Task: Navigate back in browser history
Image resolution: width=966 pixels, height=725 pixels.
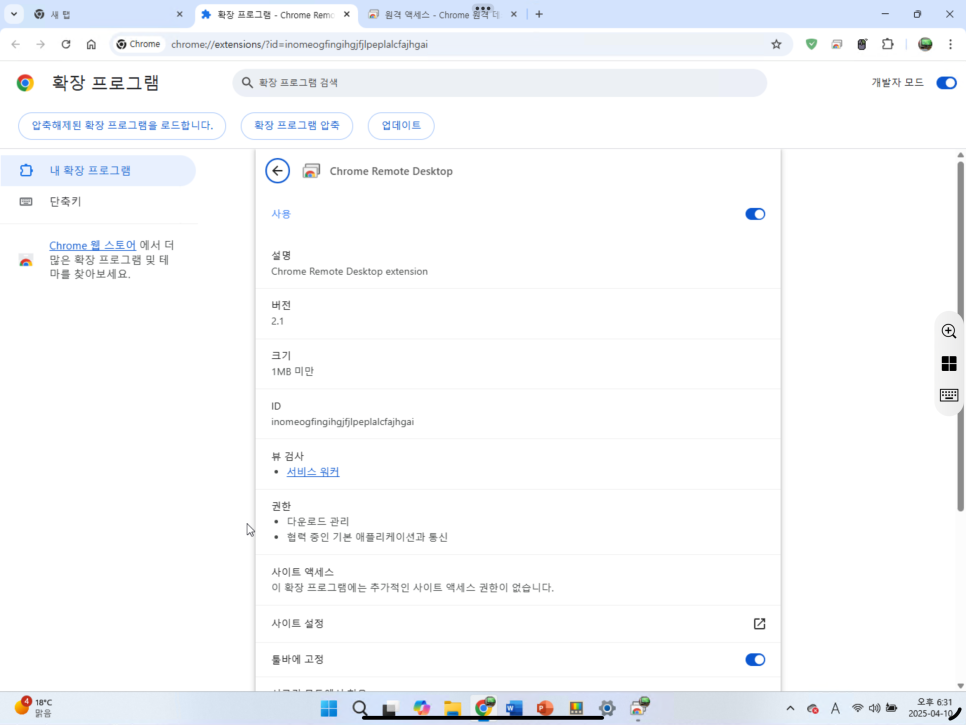Action: [15, 44]
